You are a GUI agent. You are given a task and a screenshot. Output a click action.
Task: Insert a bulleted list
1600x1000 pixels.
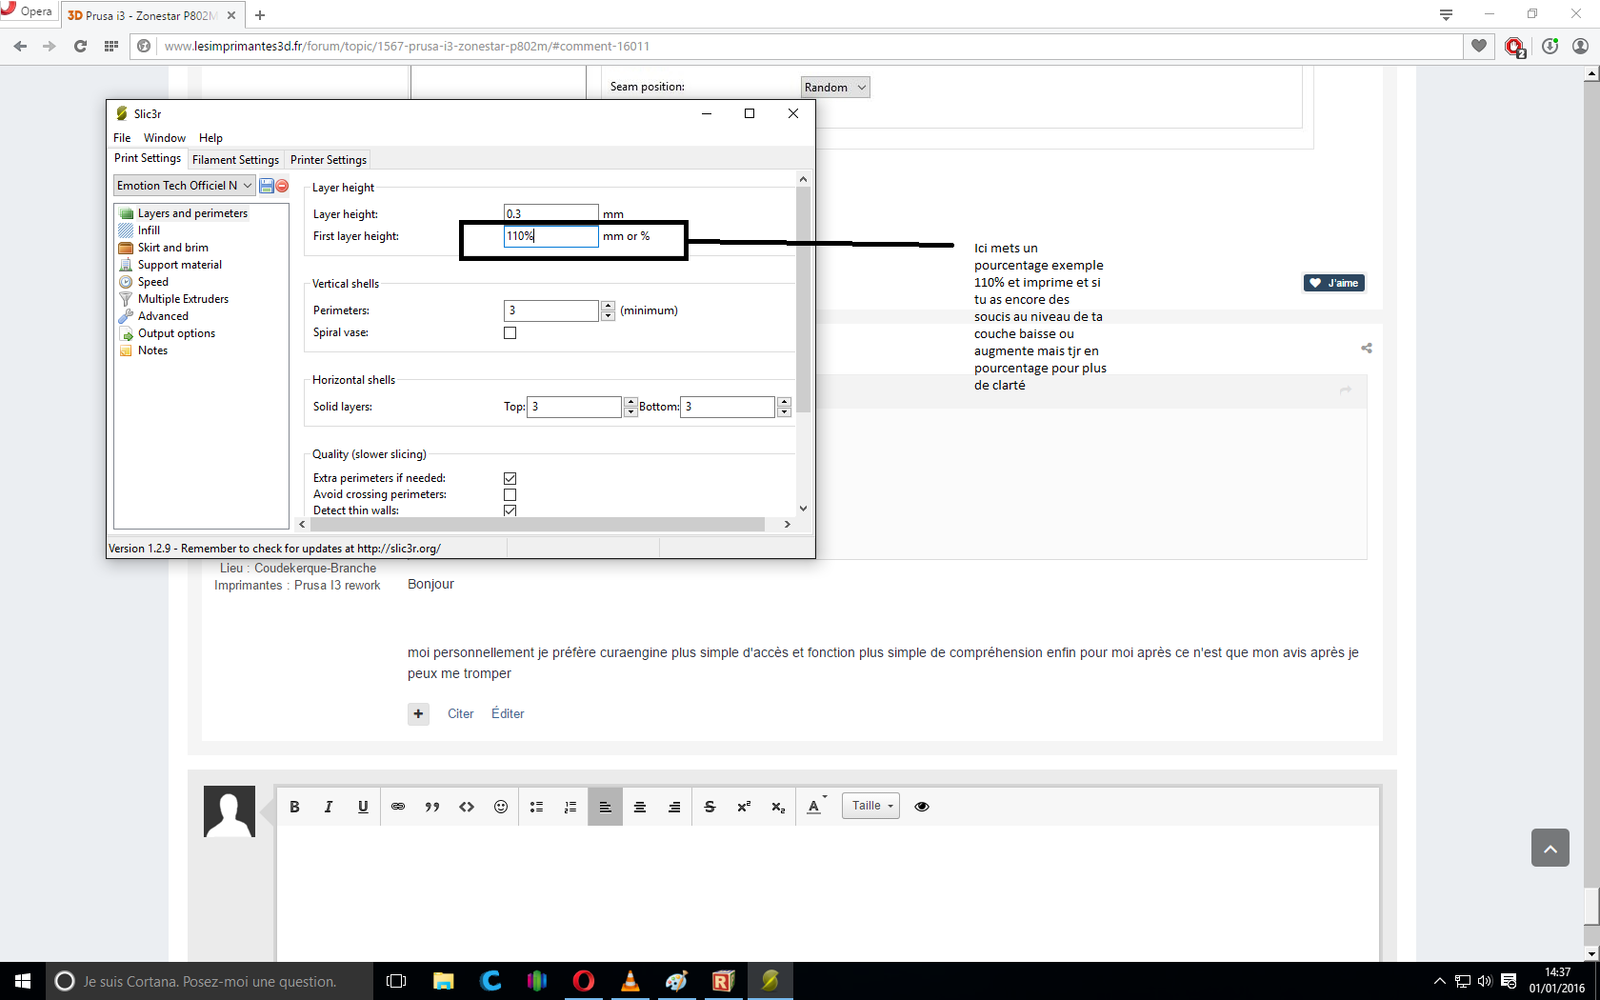pos(536,807)
